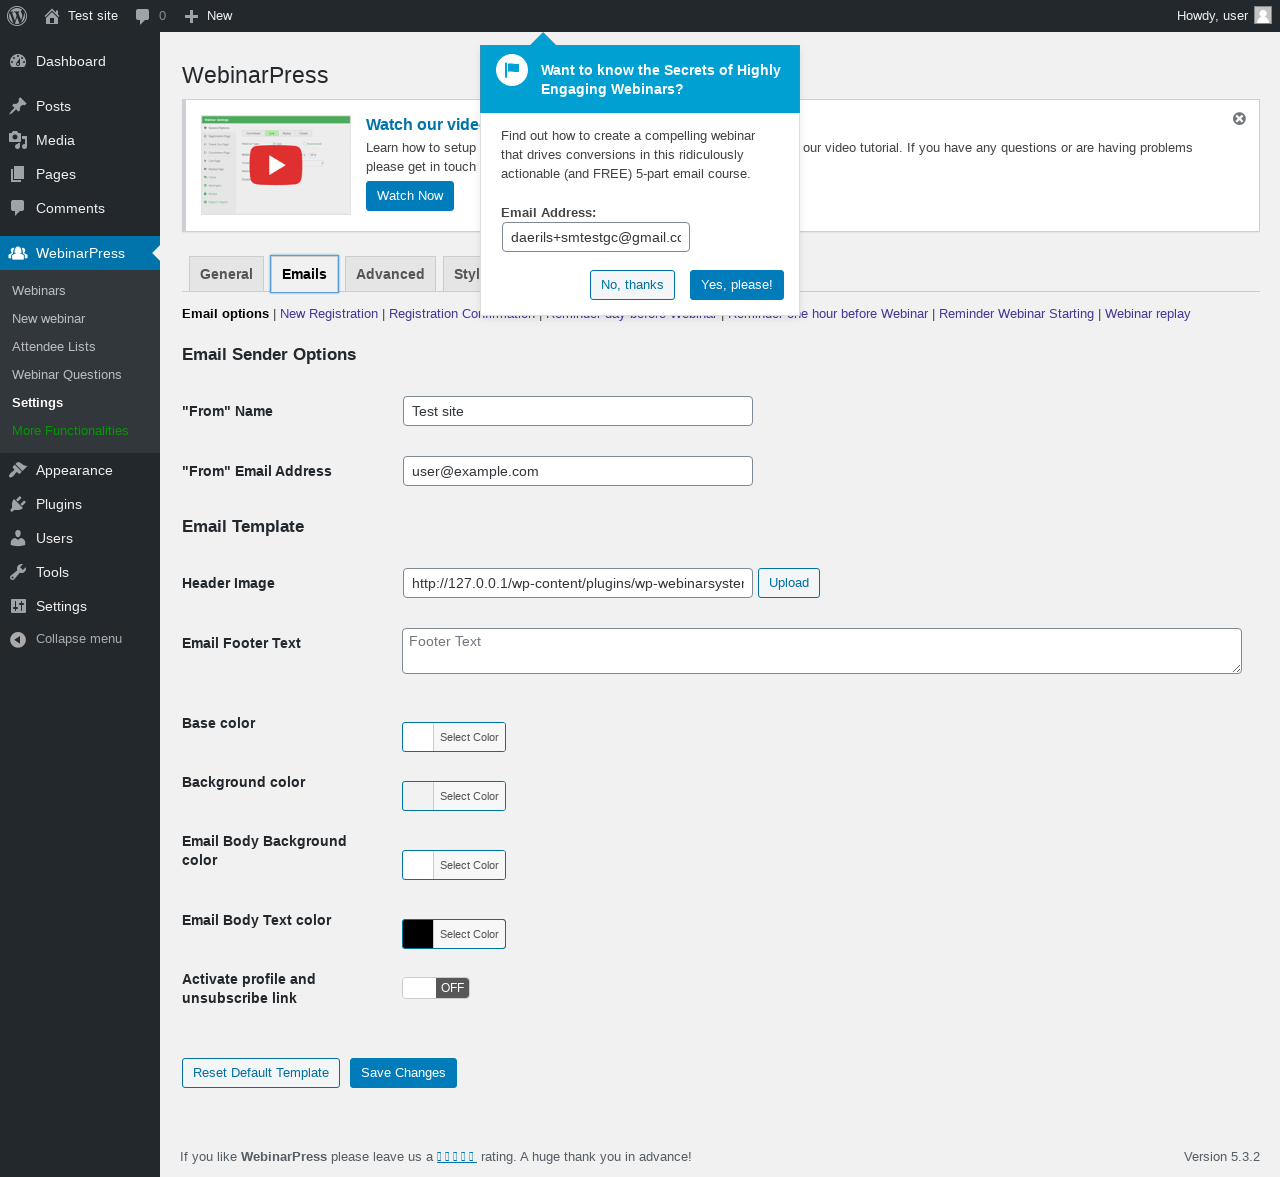Open Attendee Lists submenu item
Viewport: 1280px width, 1177px height.
tap(54, 346)
